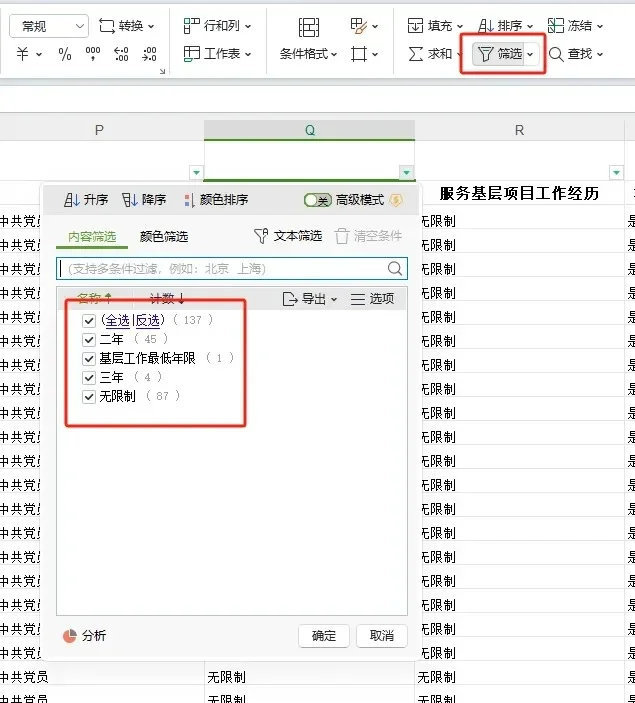Open number format dialog launcher

162,71
